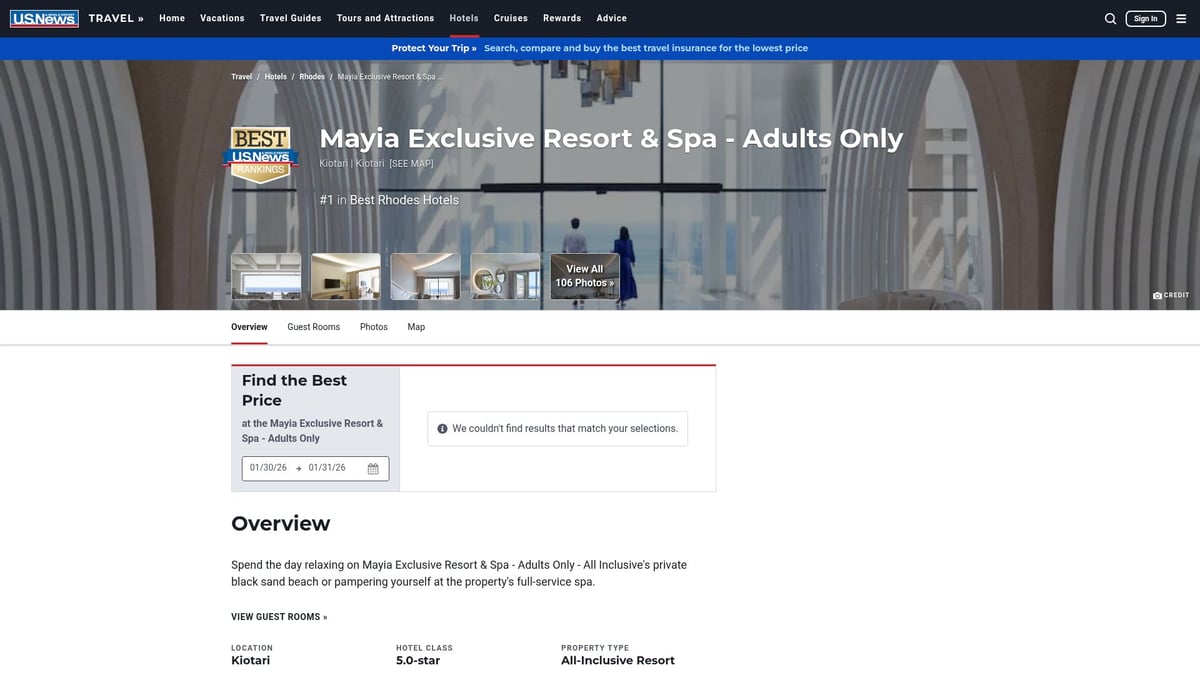Click the search magnifying glass icon

pyautogui.click(x=1110, y=18)
